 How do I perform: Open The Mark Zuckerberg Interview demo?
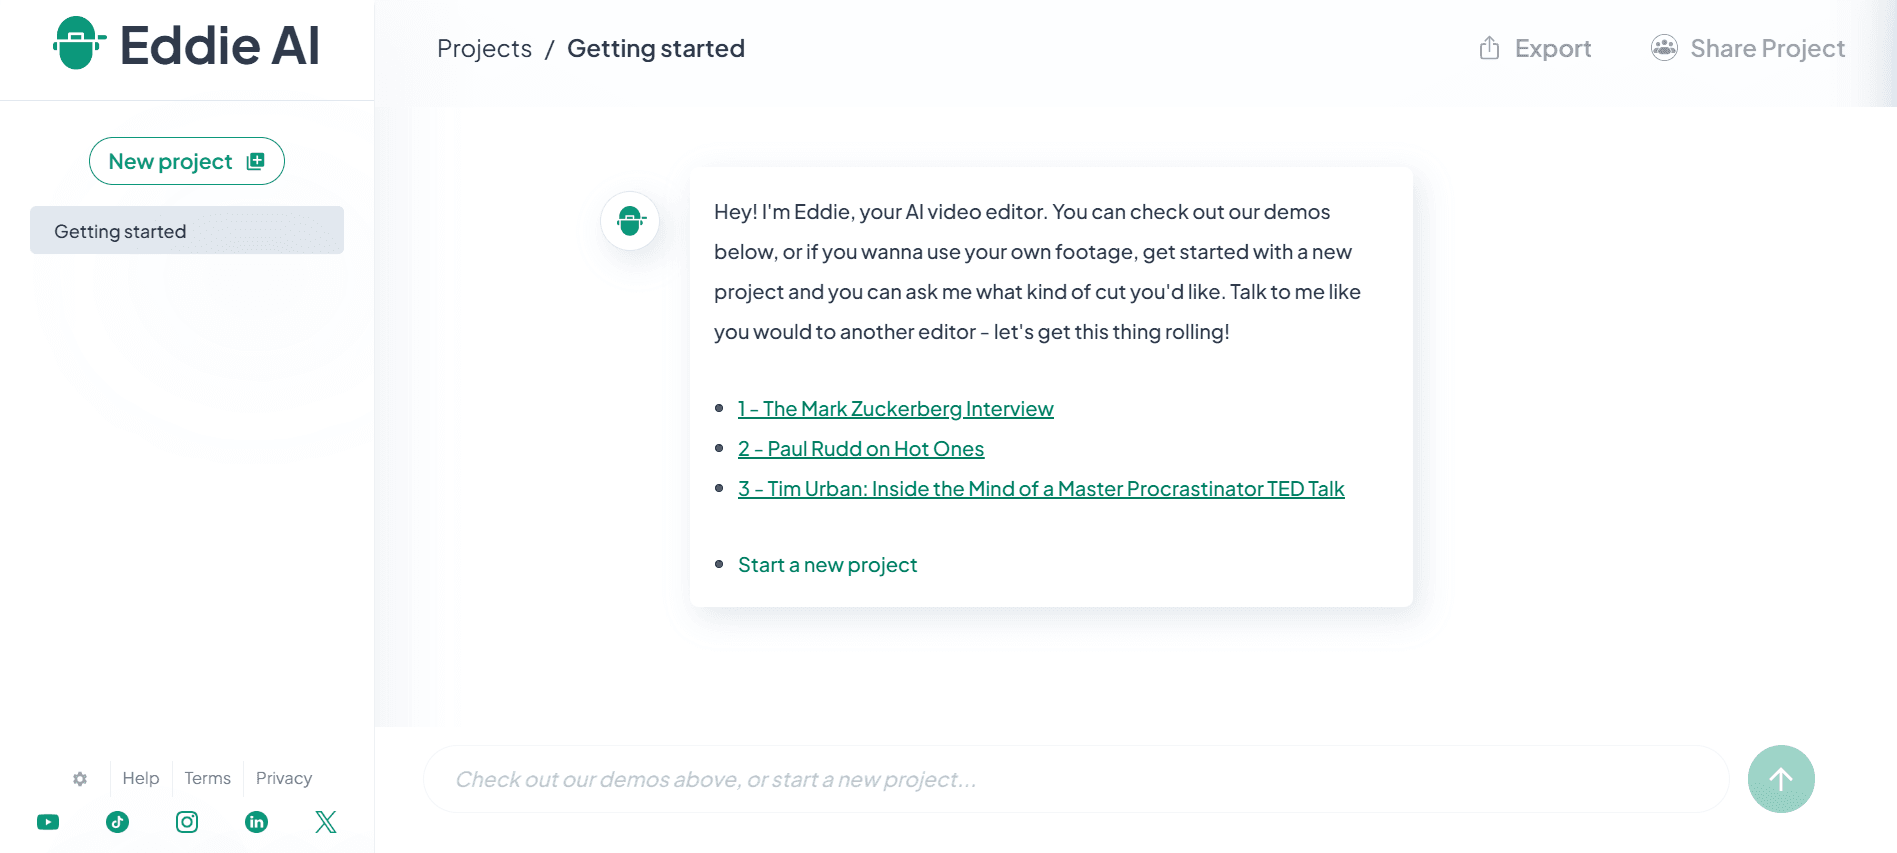click(895, 408)
